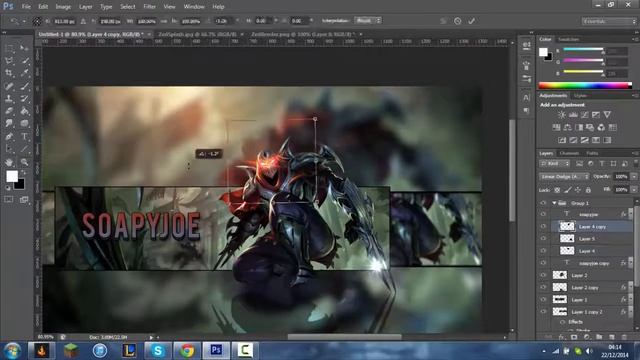Image resolution: width=640 pixels, height=360 pixels.
Task: Select the Move tool
Action: 24,48
